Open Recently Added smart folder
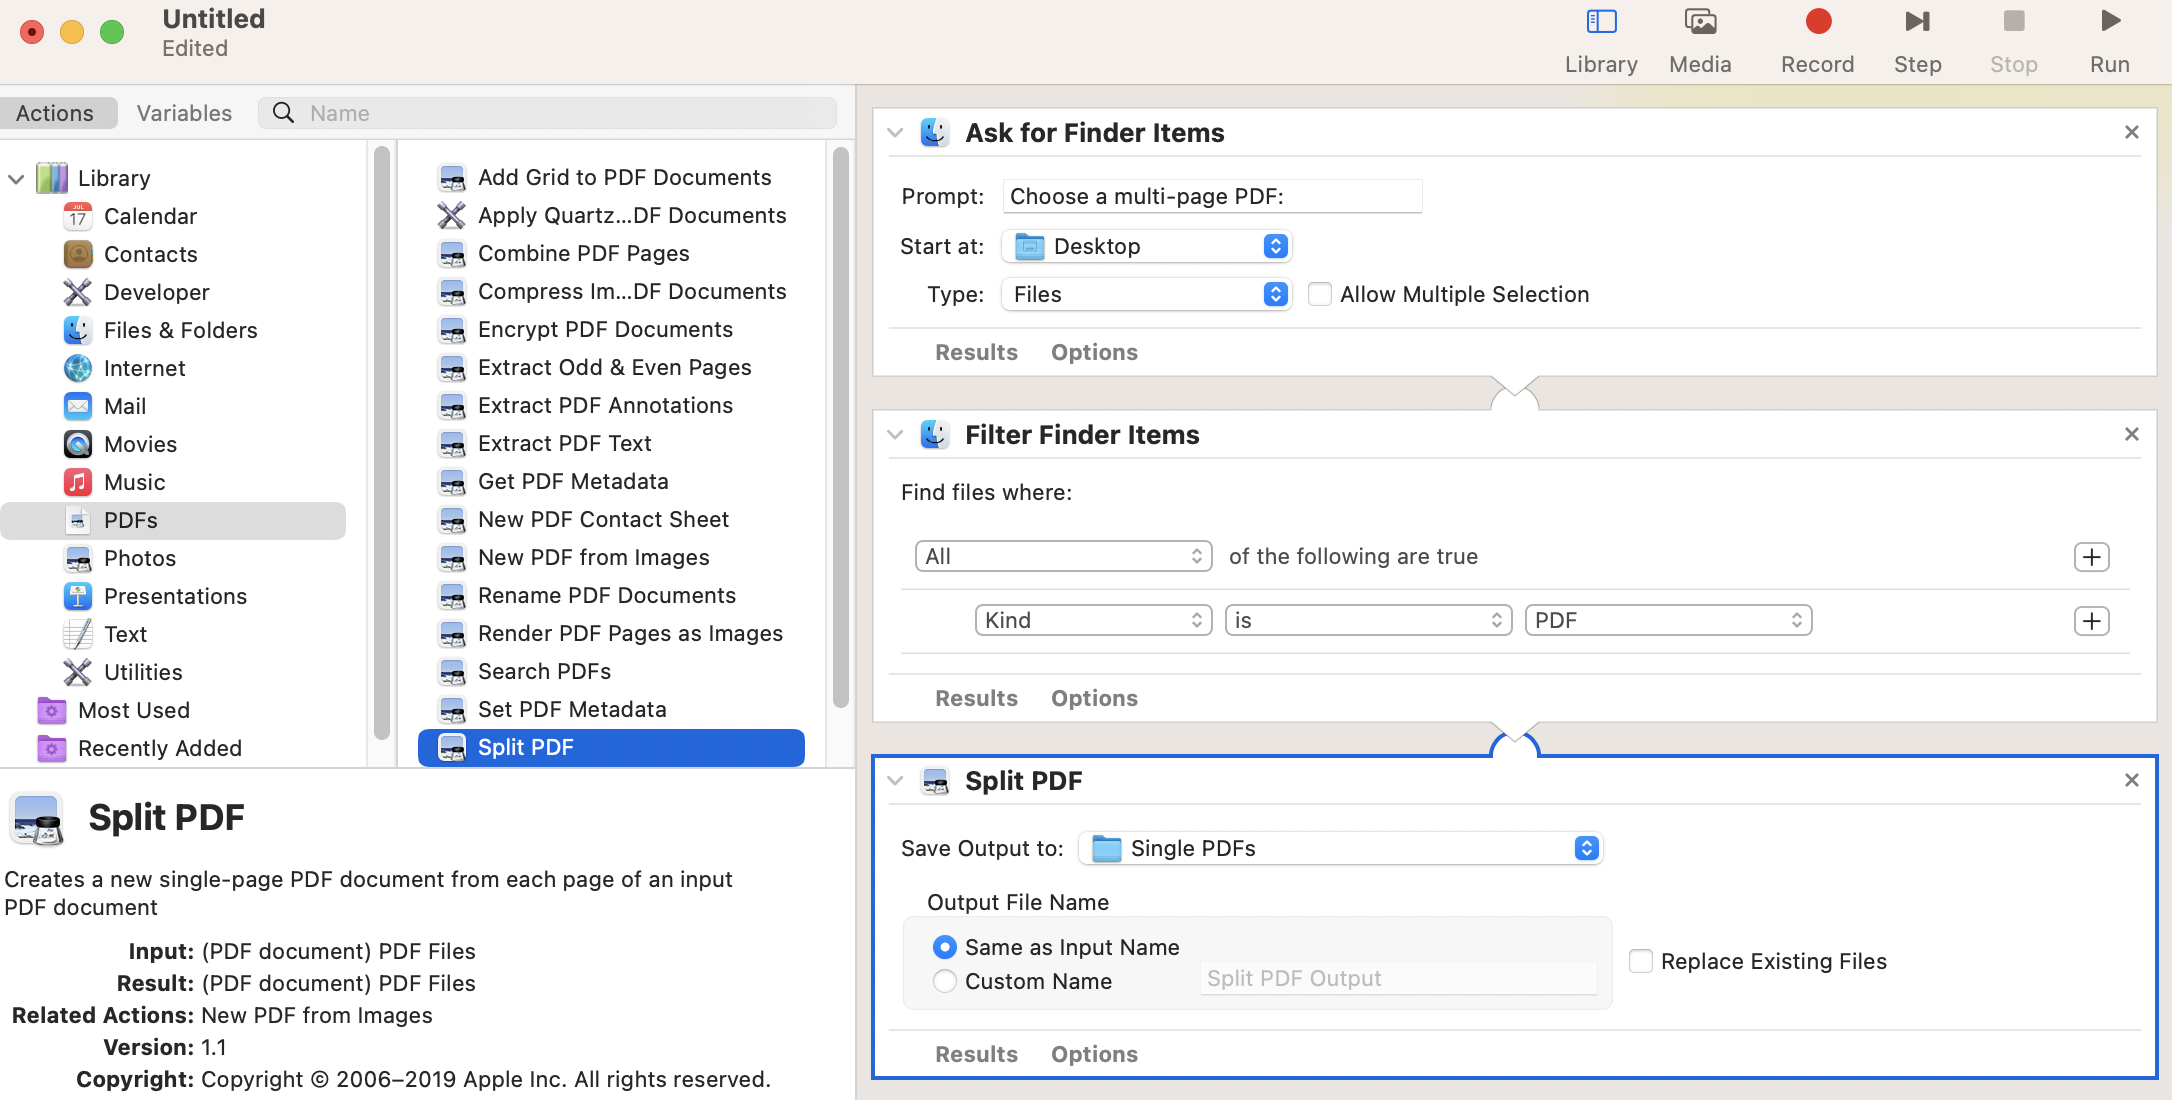 (x=159, y=748)
